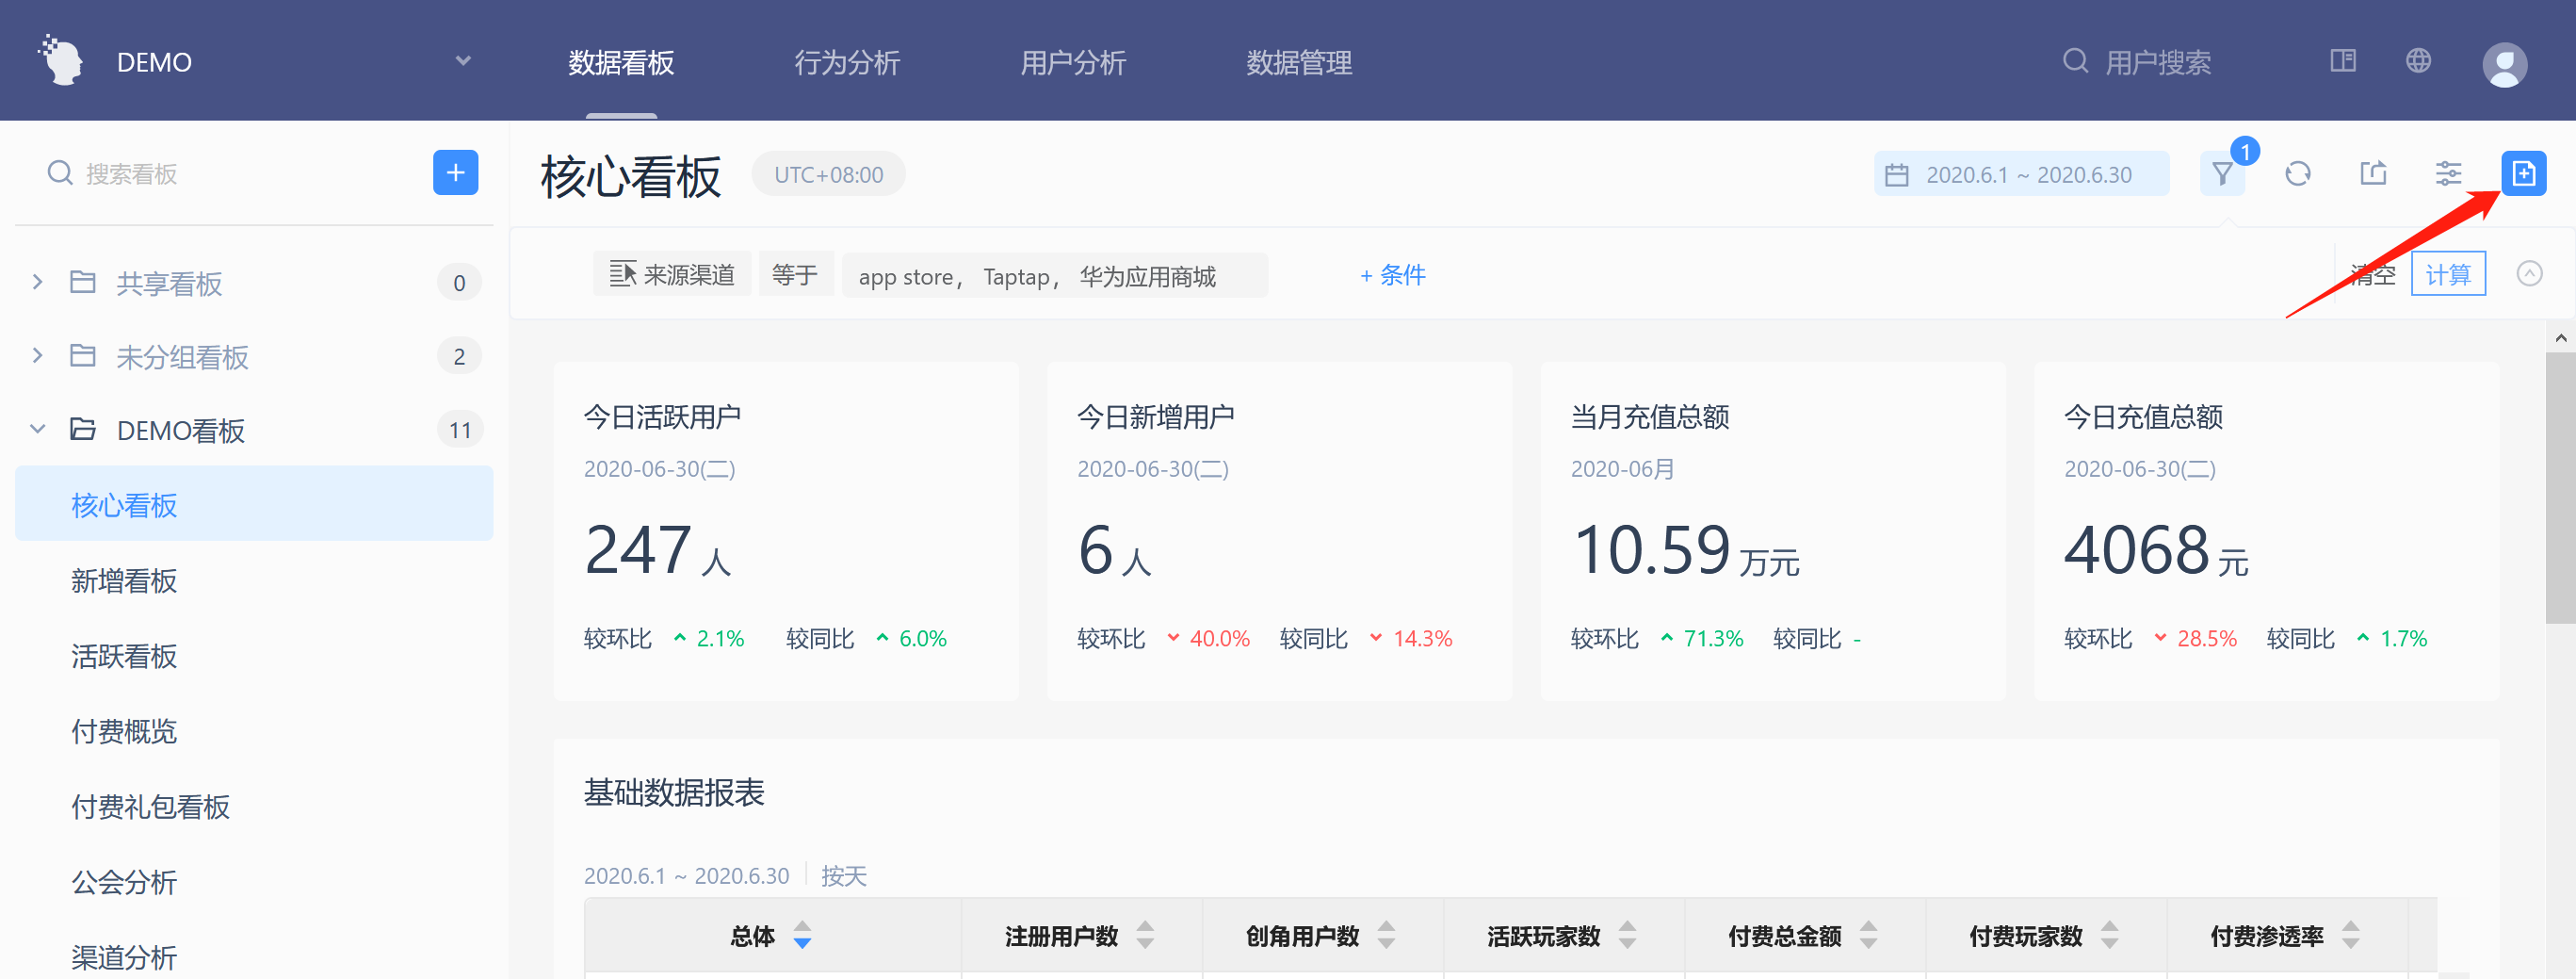The image size is (2576, 979).
Task: Click the DEMO看板 count badge 11
Action: 460,430
